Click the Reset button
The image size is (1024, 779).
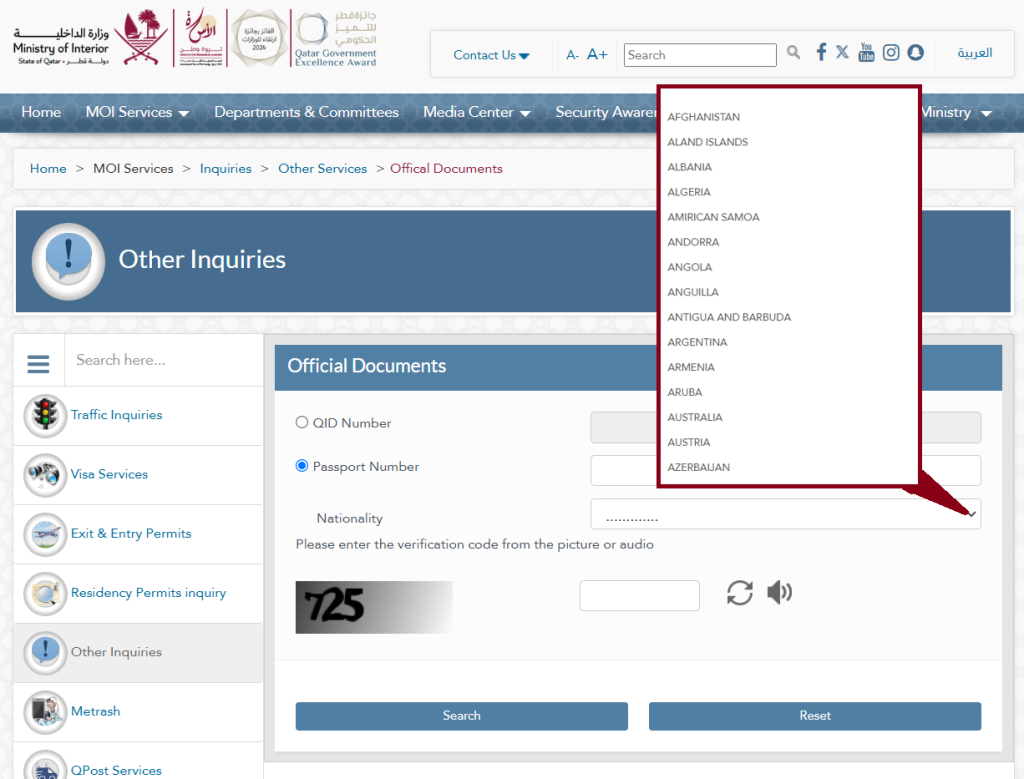coord(815,716)
